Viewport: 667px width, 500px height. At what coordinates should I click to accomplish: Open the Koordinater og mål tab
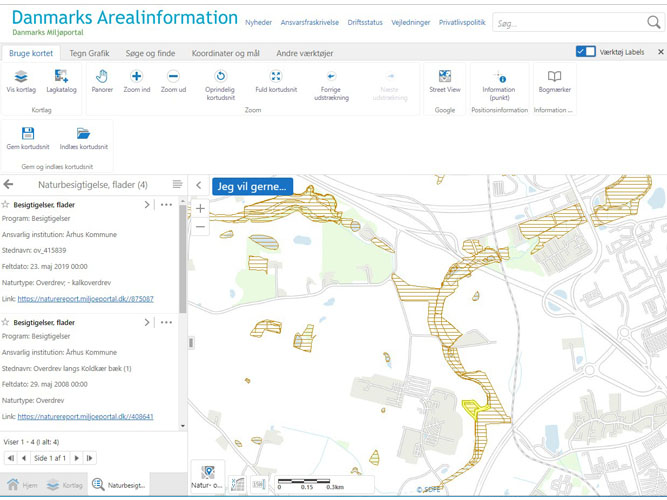pos(227,52)
